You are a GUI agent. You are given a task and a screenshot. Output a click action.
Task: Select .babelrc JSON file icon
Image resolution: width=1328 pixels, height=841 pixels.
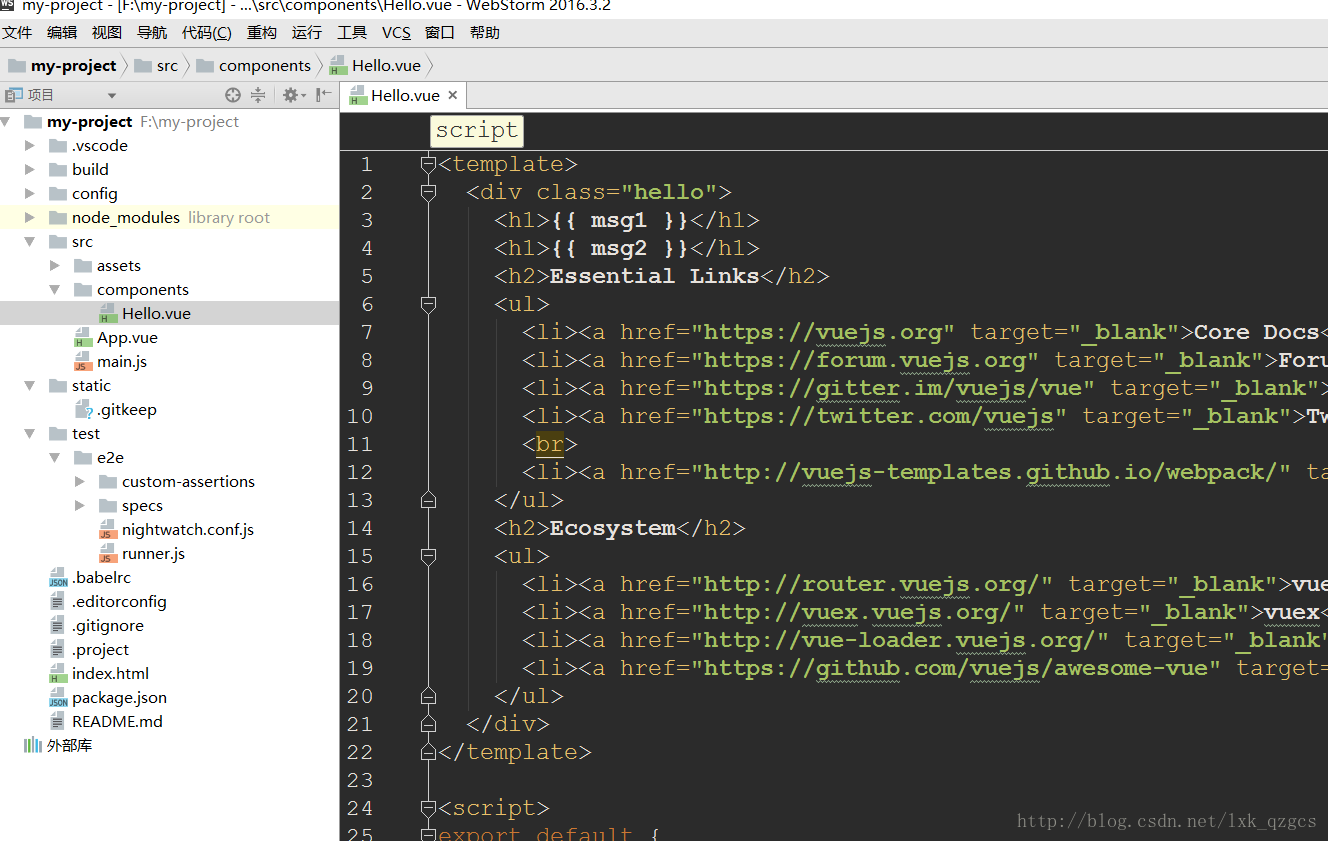click(x=59, y=578)
